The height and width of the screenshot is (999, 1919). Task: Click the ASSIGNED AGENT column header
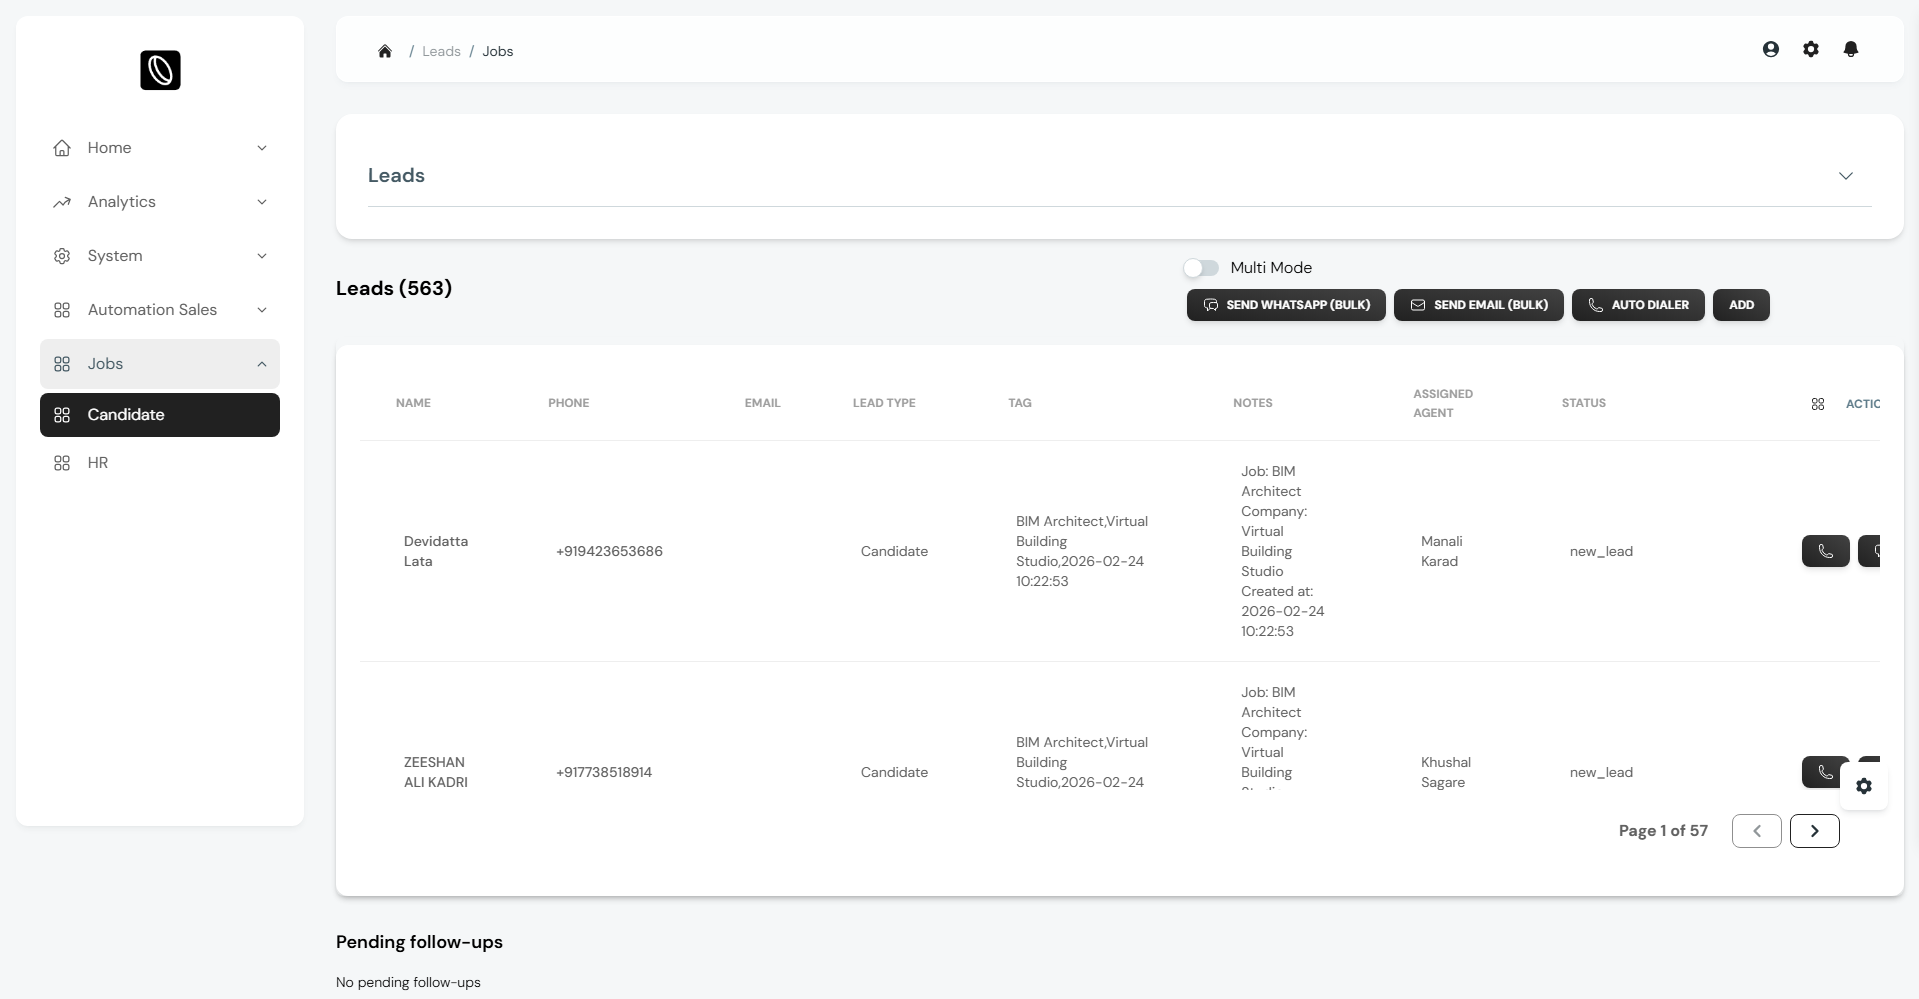click(x=1443, y=403)
